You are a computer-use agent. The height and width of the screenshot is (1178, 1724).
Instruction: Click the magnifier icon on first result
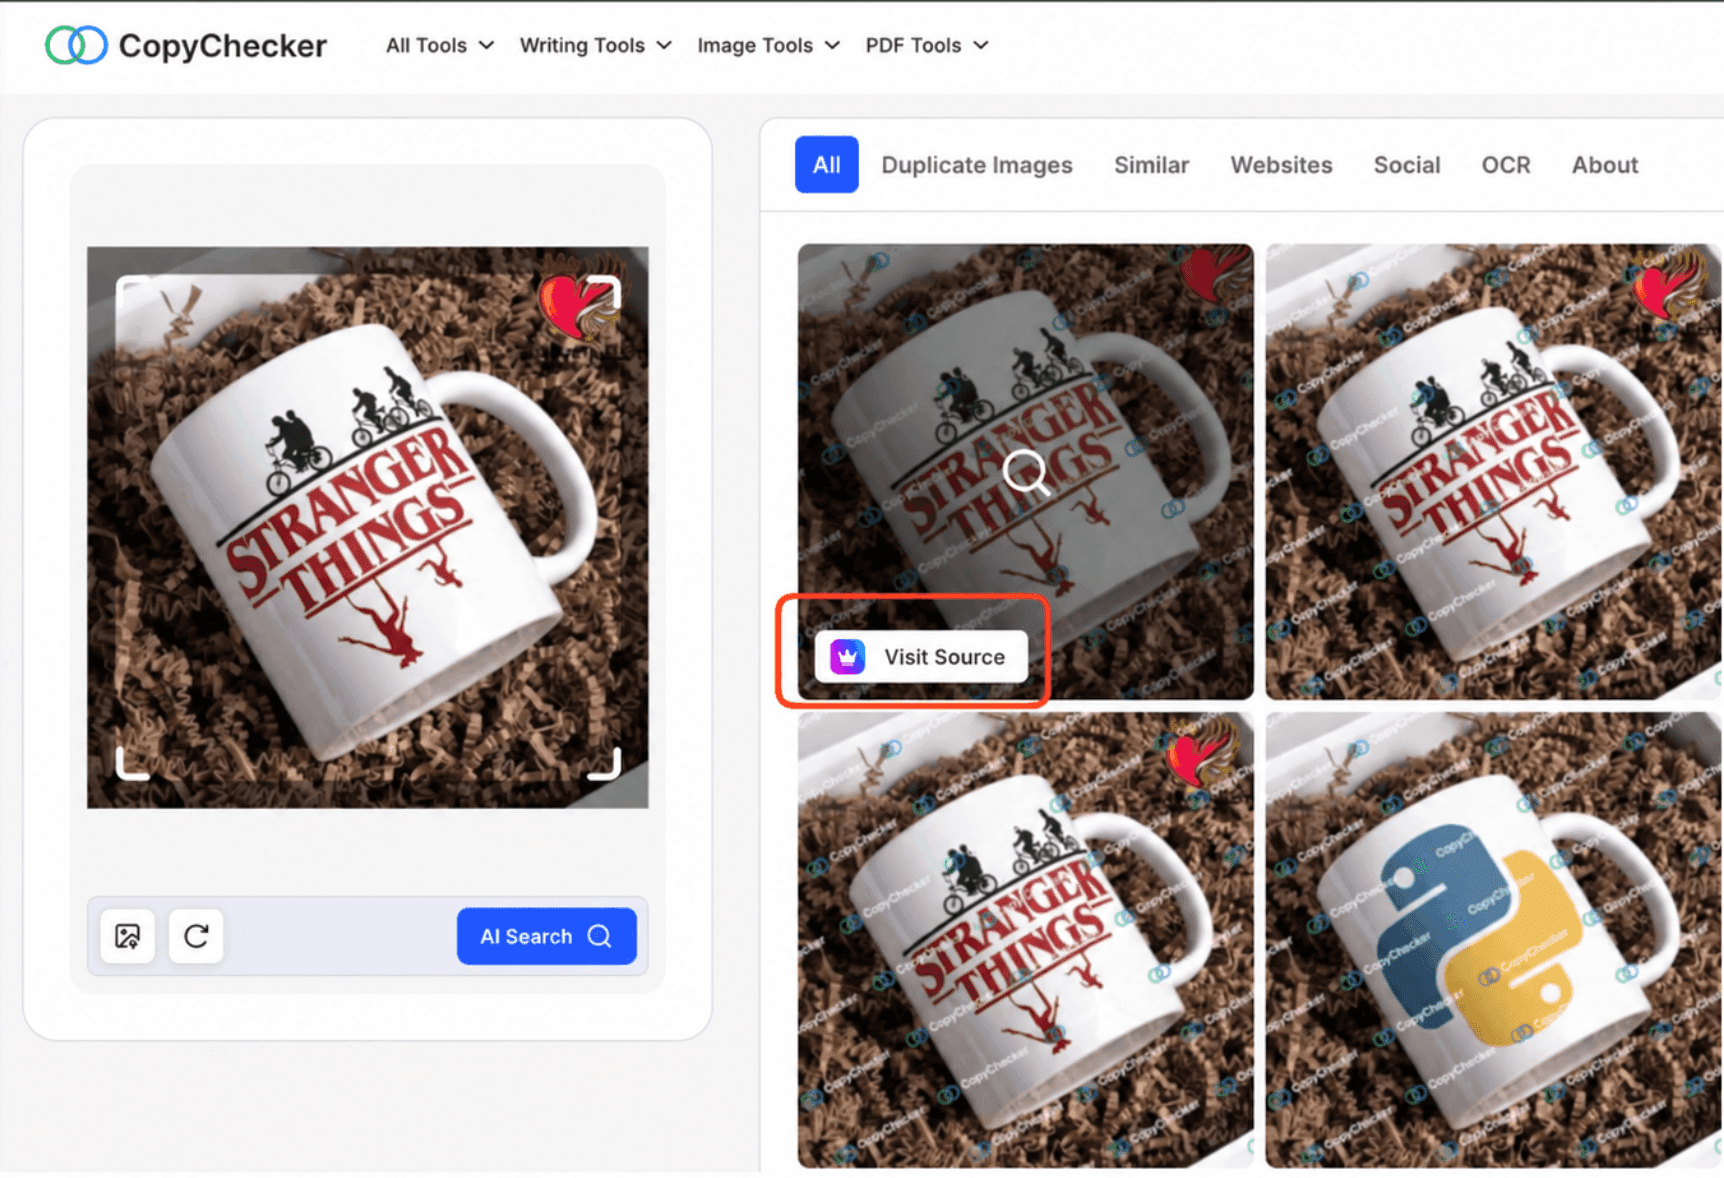(x=1026, y=472)
